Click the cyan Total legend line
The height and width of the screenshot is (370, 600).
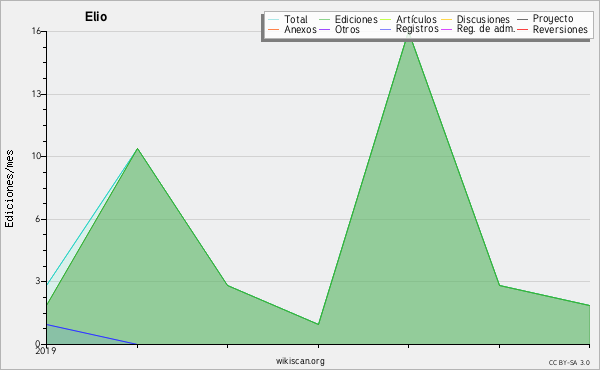tap(274, 19)
